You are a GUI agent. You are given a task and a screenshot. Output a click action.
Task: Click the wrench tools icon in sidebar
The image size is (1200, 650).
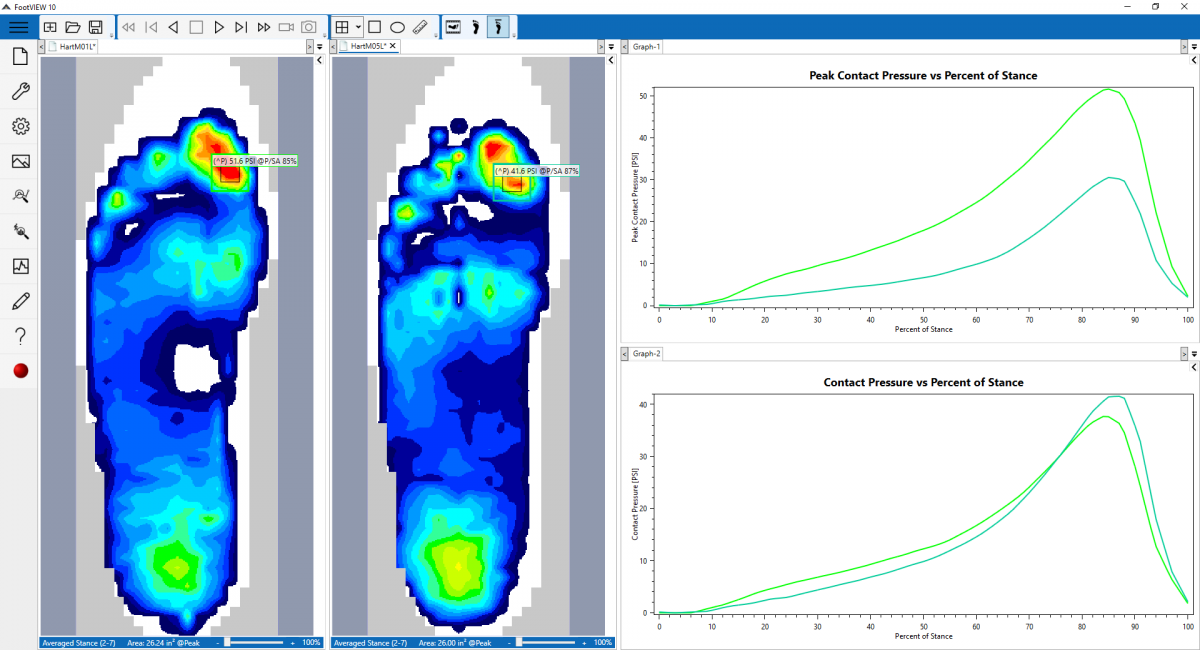click(20, 92)
